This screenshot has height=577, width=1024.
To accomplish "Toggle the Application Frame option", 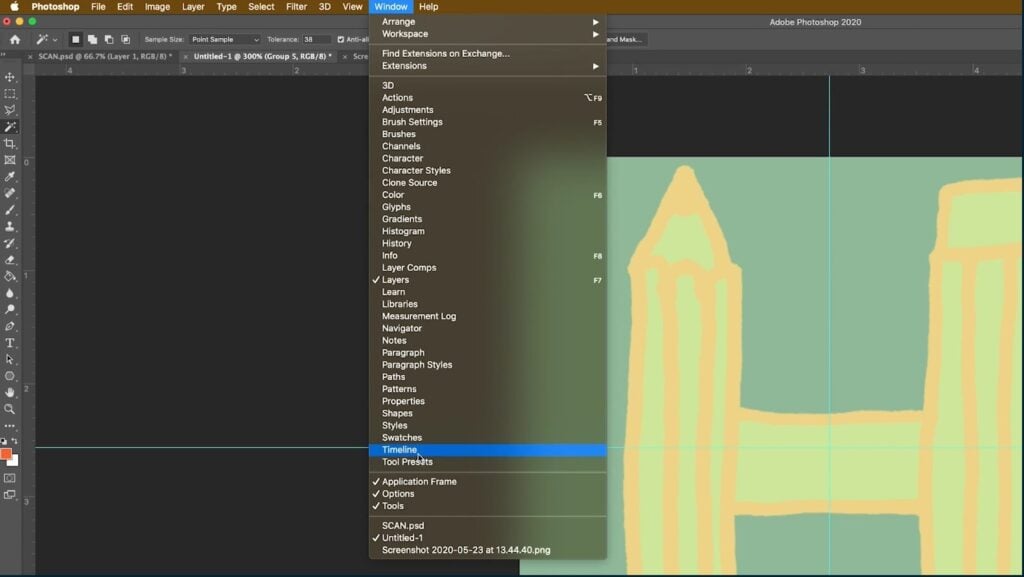I will (x=488, y=482).
